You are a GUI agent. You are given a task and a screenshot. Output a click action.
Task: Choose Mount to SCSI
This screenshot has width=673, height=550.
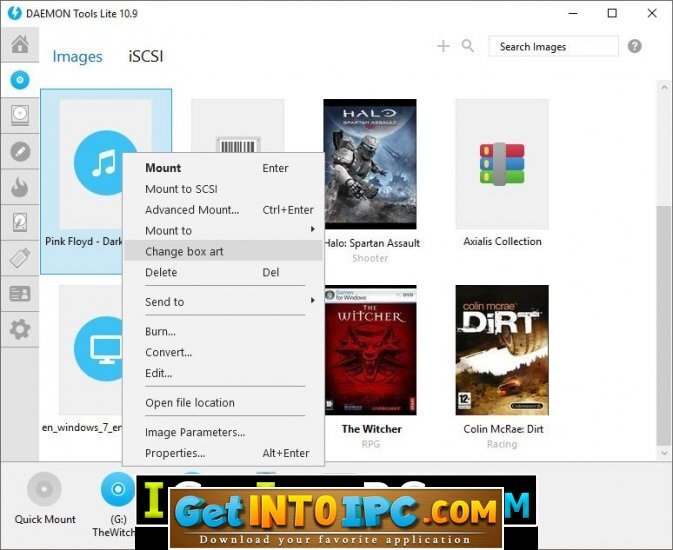(223, 189)
